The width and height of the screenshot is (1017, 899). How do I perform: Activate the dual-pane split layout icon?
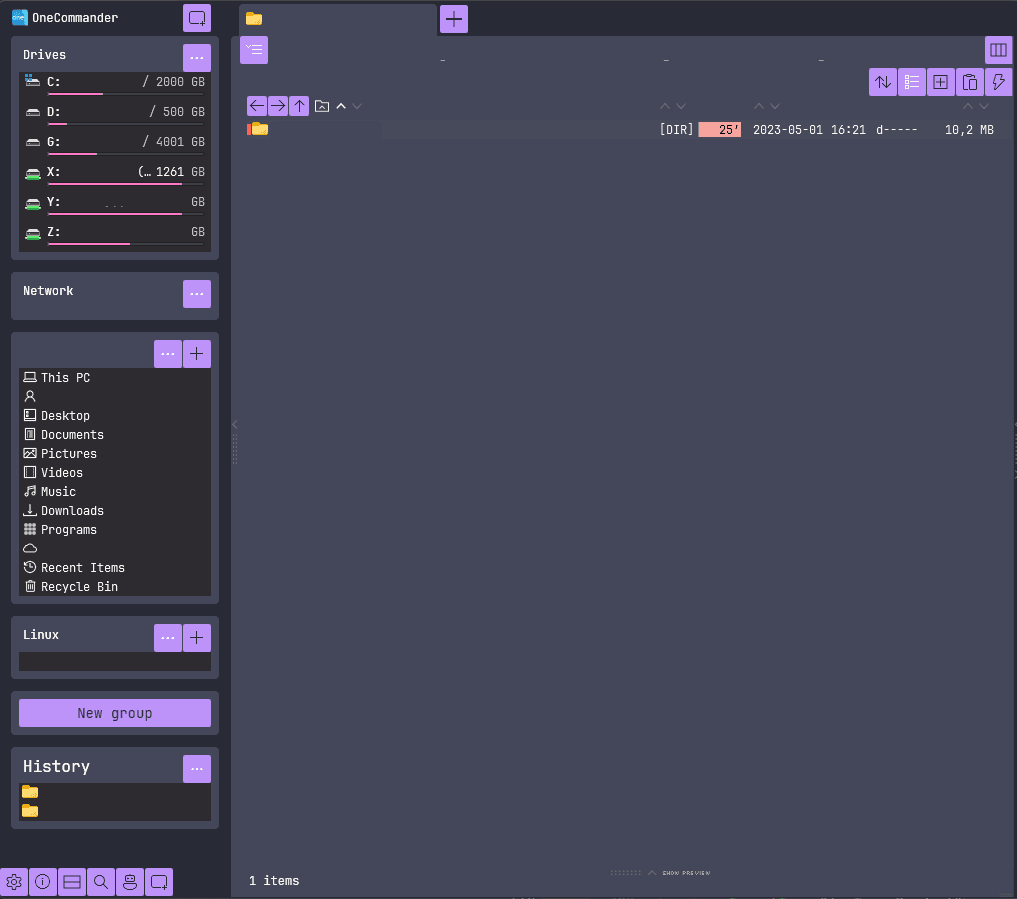71,882
